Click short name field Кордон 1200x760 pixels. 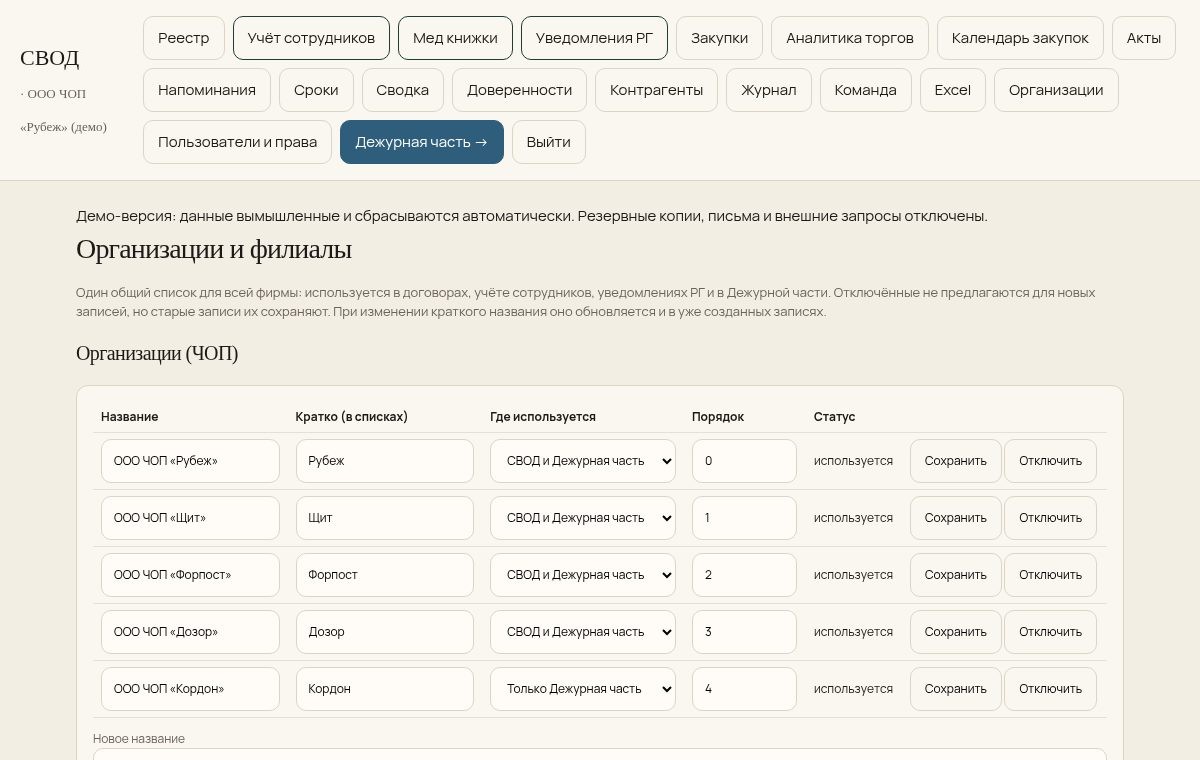point(385,689)
